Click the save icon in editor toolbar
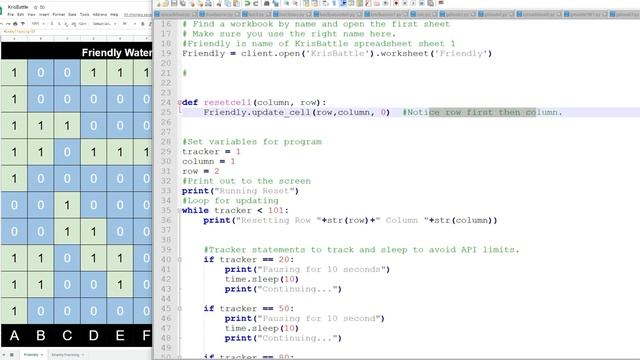This screenshot has width=640, height=360. tap(173, 3)
